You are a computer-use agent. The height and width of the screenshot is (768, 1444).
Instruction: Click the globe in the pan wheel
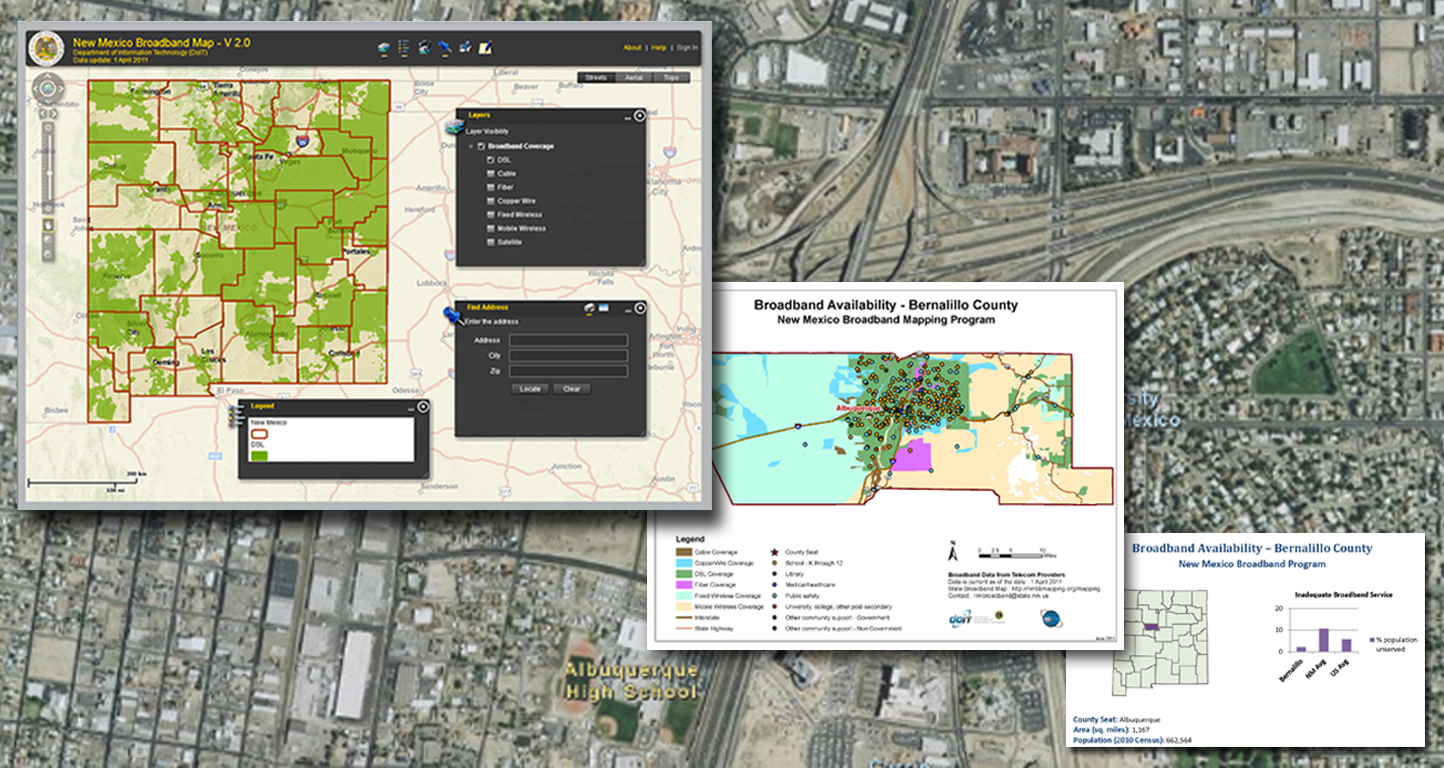pos(47,87)
